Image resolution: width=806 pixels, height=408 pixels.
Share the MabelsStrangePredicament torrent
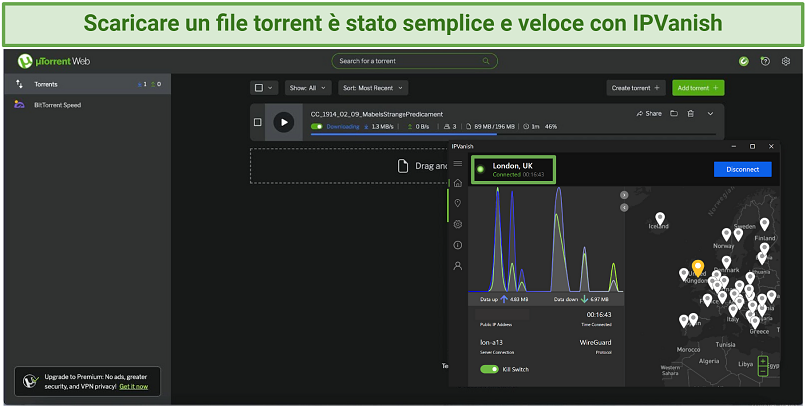pyautogui.click(x=649, y=114)
